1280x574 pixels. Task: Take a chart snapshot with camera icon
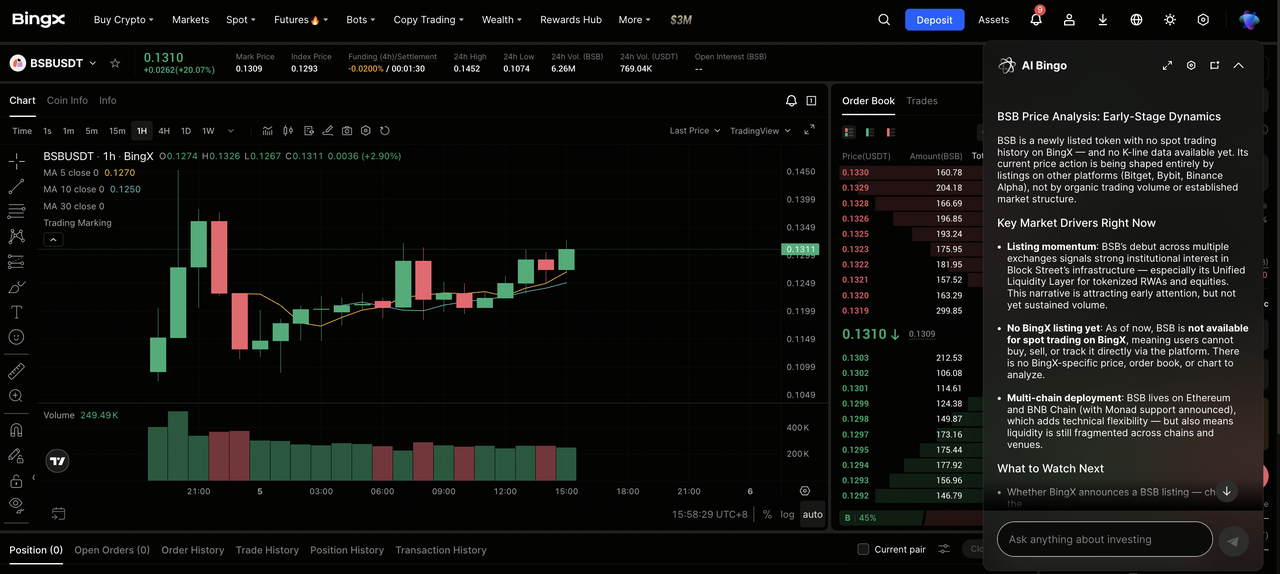(x=347, y=131)
